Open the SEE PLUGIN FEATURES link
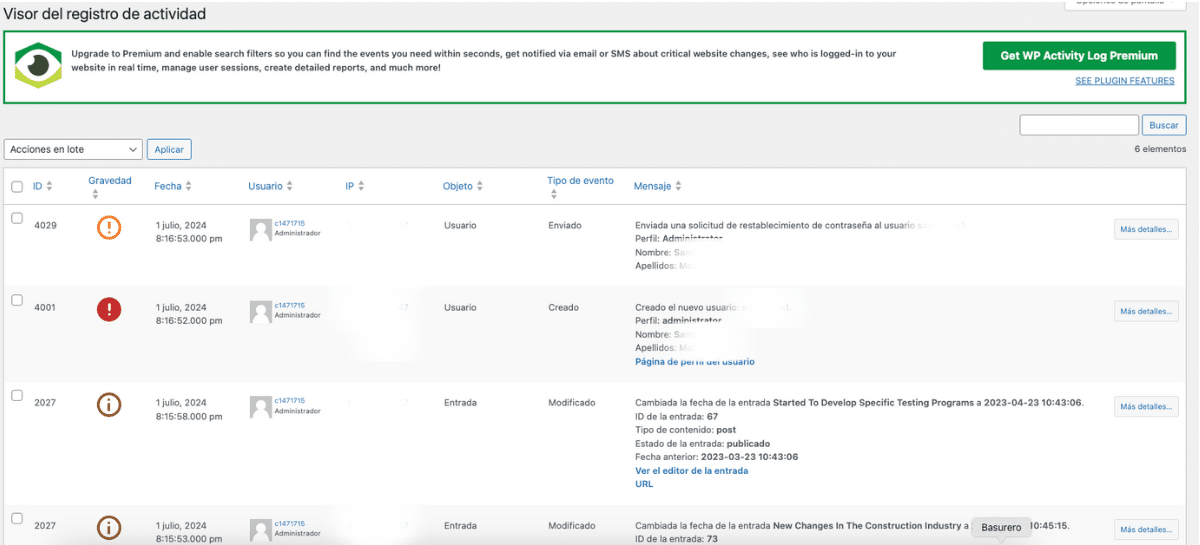The image size is (1200, 545). coord(1124,81)
